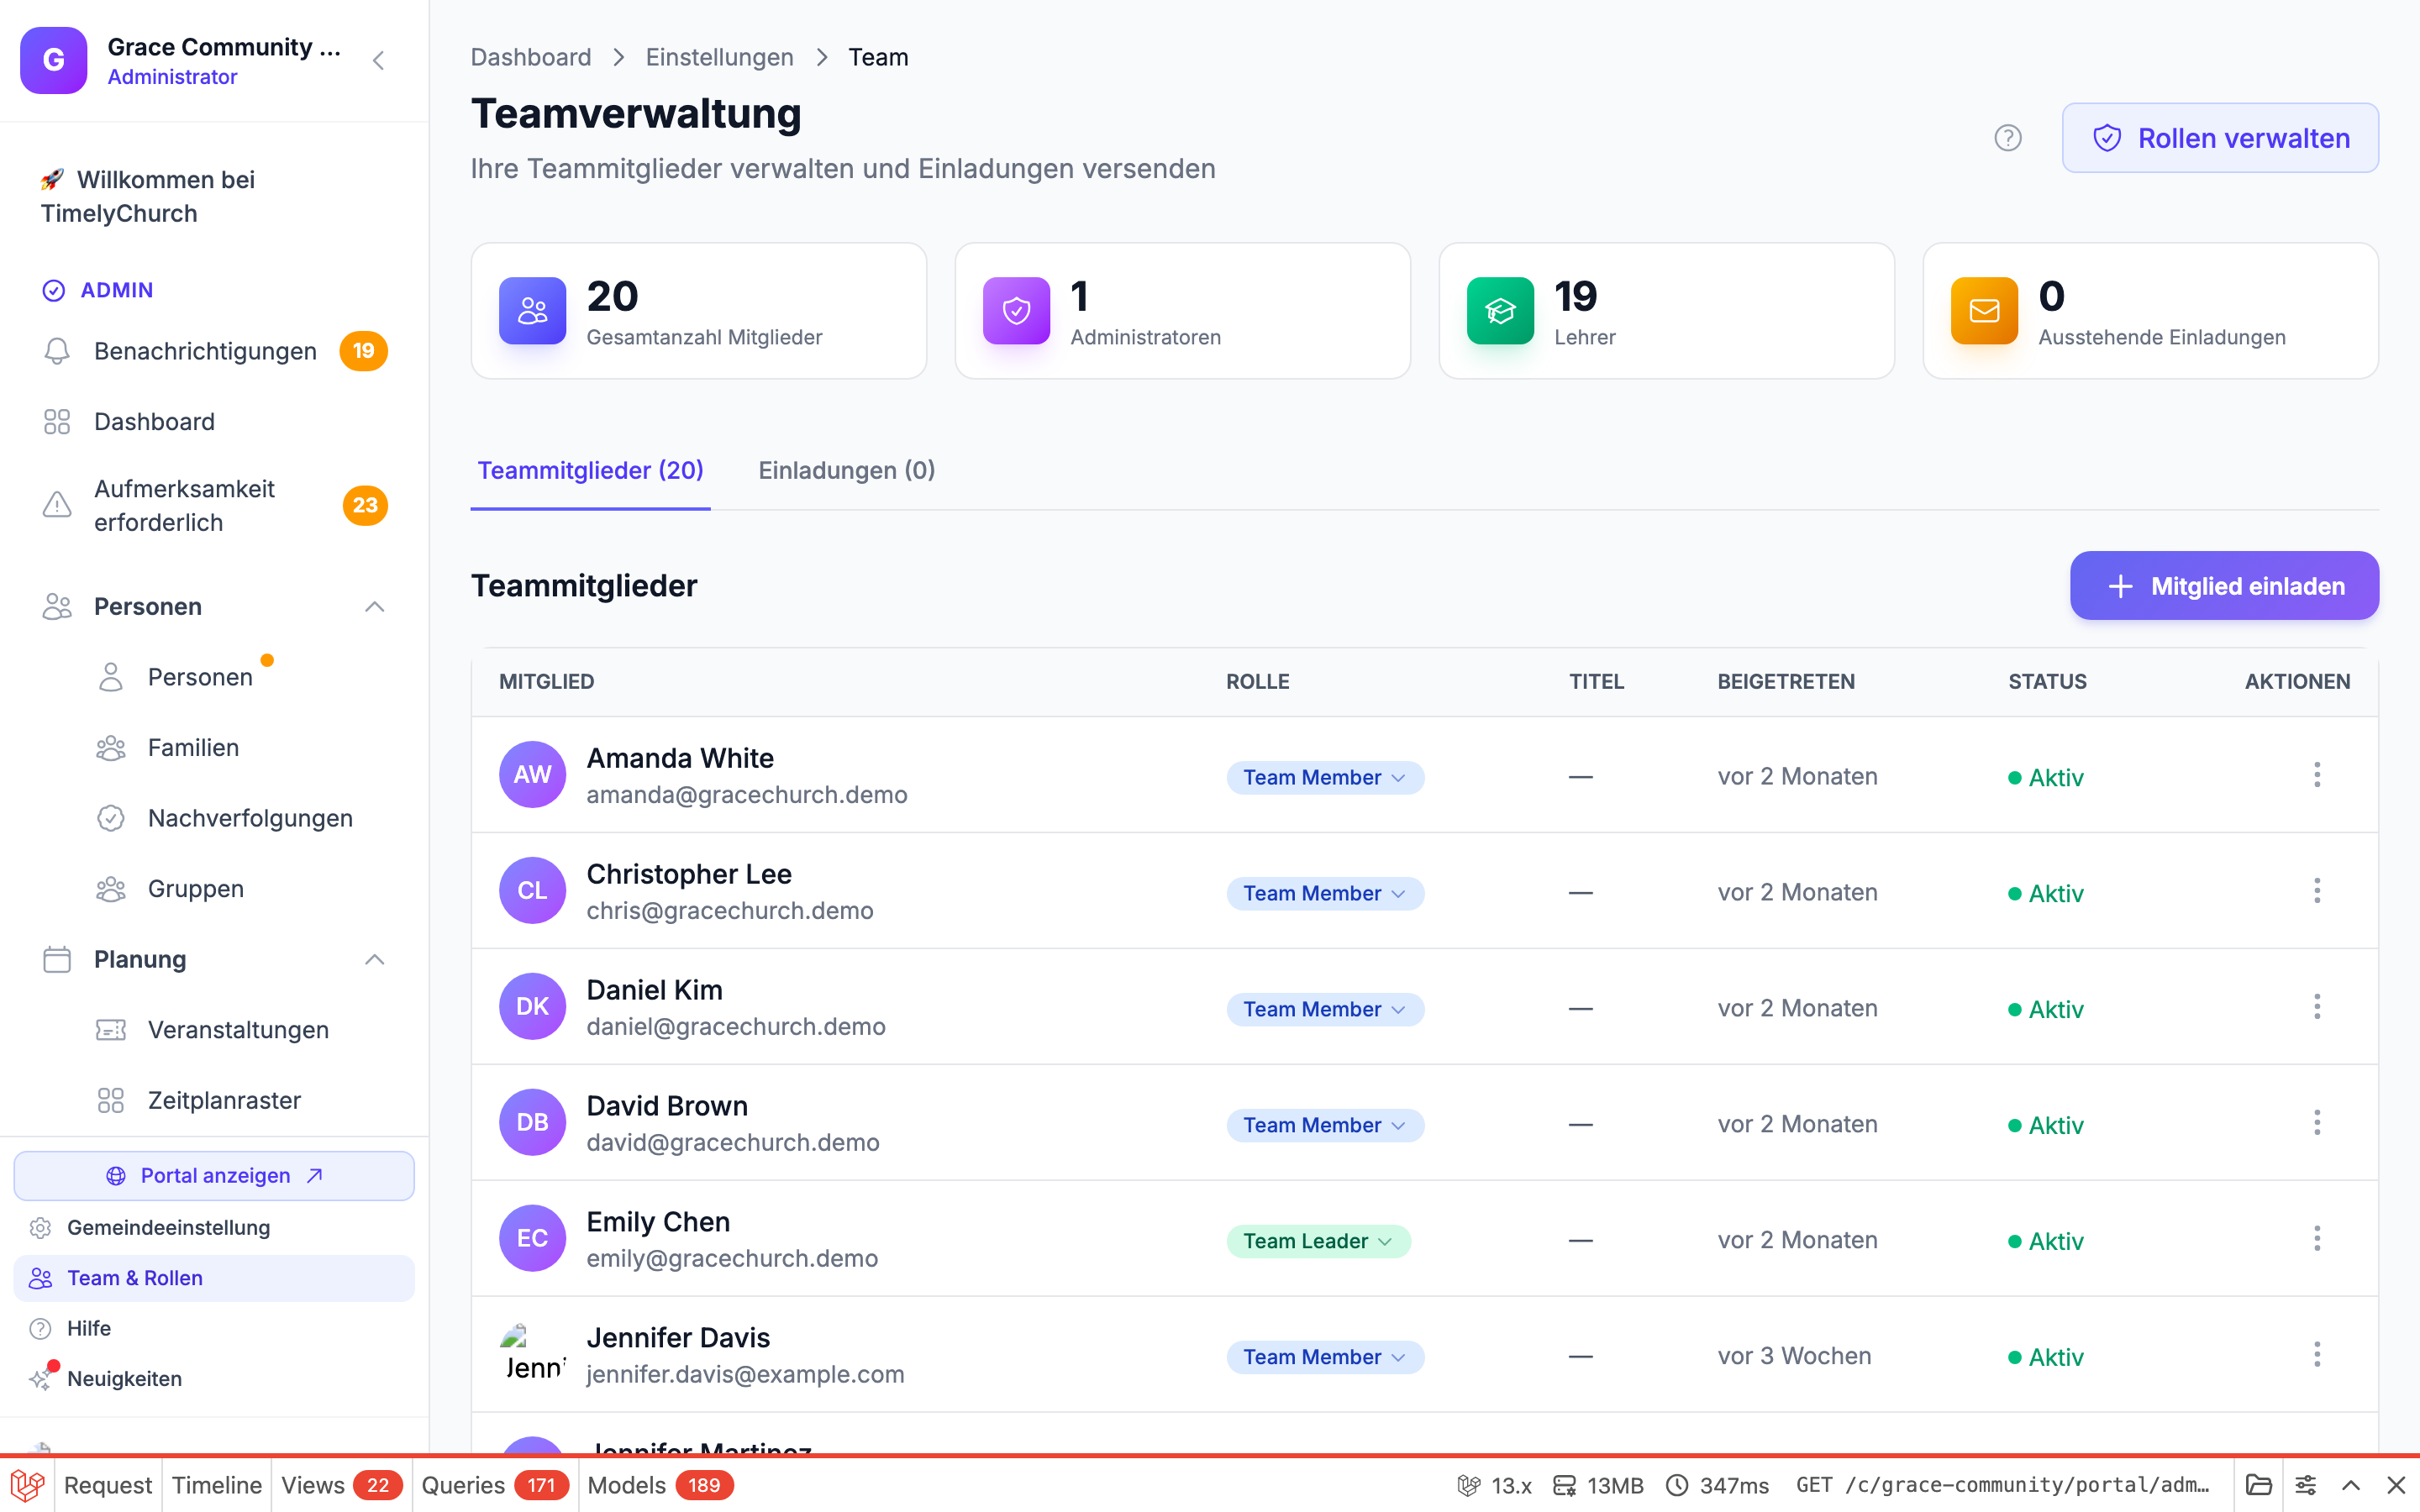Click the Aufmerksamkeit erforderlich warning icon

57,505
